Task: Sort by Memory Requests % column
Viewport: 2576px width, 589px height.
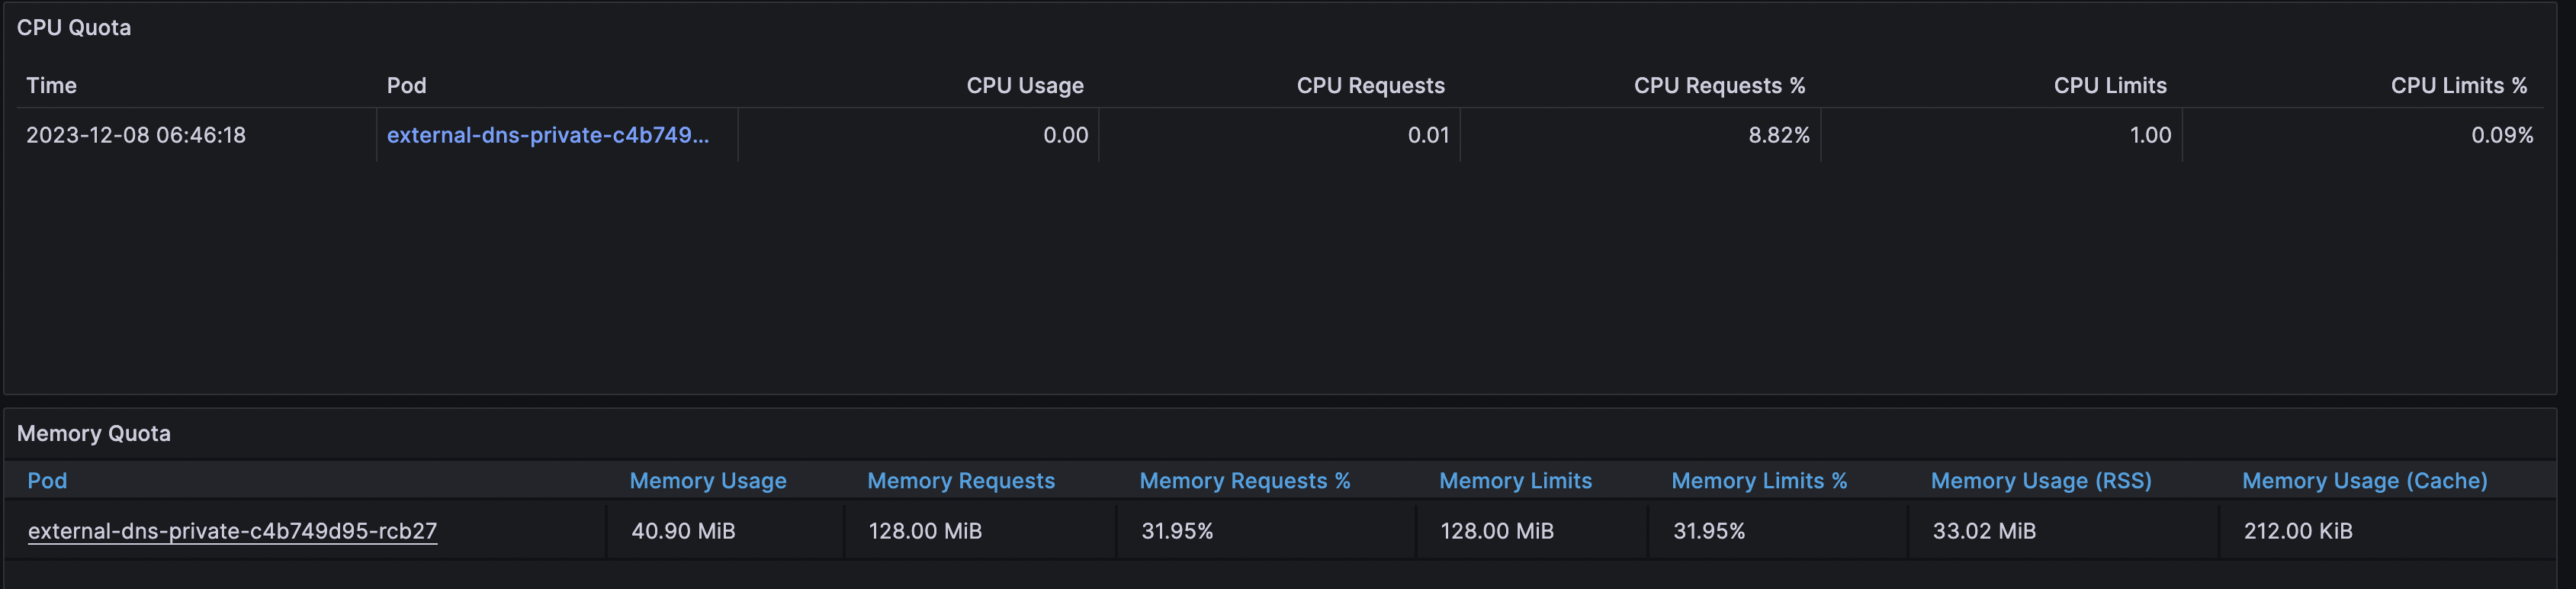Action: [x=1245, y=481]
